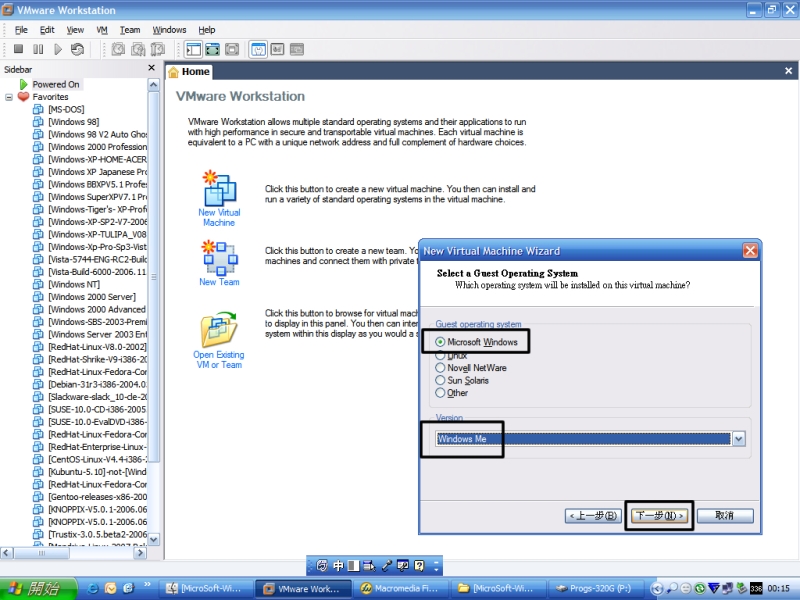Screen dimensions: 800x600
Task: Open the Snapshot Manager toolbar icon
Action: point(158,49)
